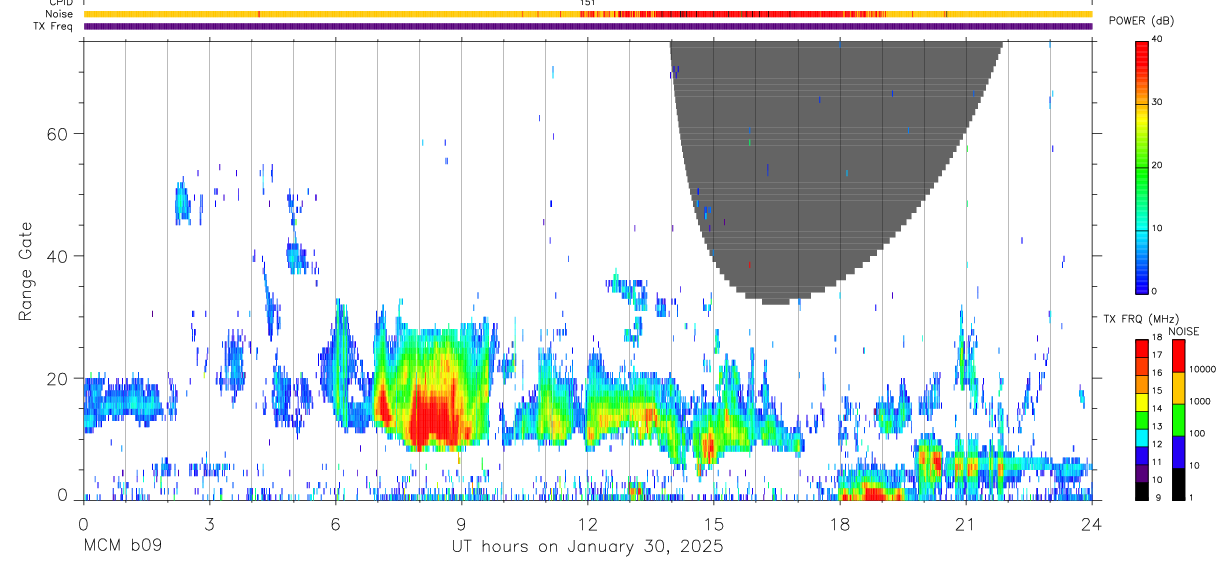The width and height of the screenshot is (1228, 567).
Task: Click the Range Gate axis label
Action: coord(24,272)
